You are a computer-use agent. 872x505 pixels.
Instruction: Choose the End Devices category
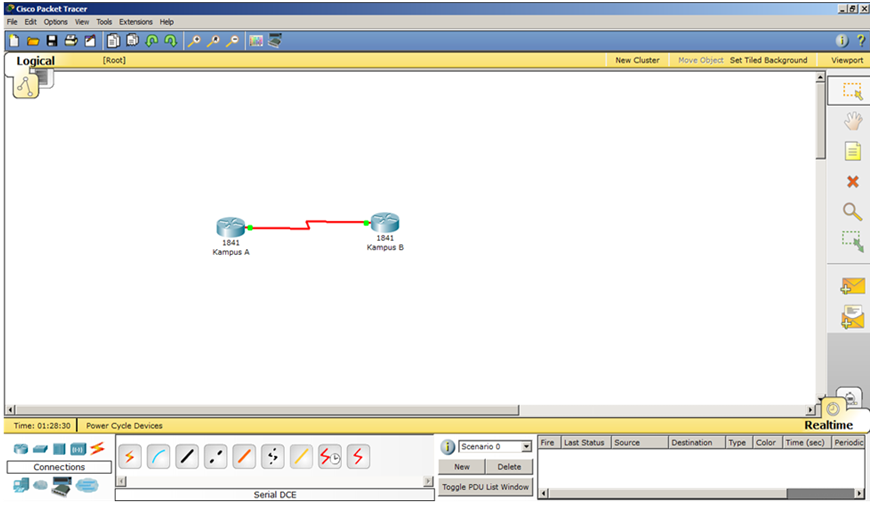click(21, 486)
